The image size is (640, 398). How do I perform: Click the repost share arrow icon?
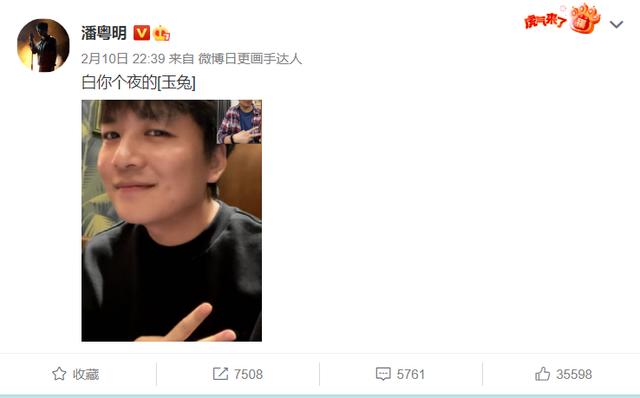click(x=220, y=374)
